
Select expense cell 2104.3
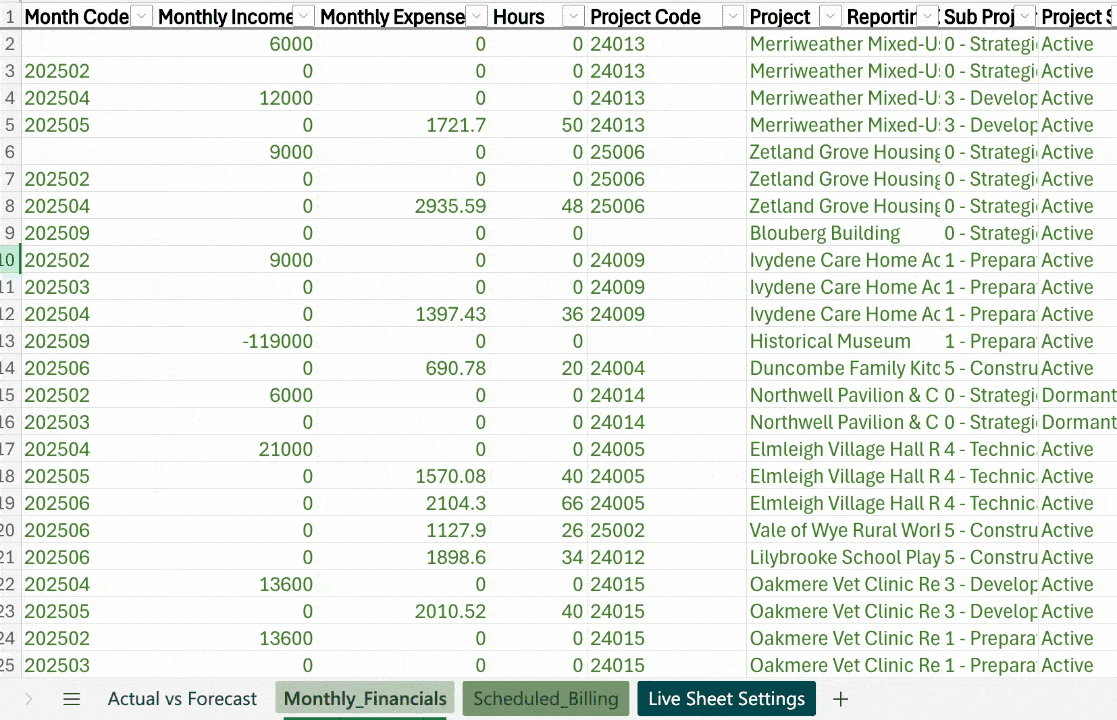click(402, 504)
